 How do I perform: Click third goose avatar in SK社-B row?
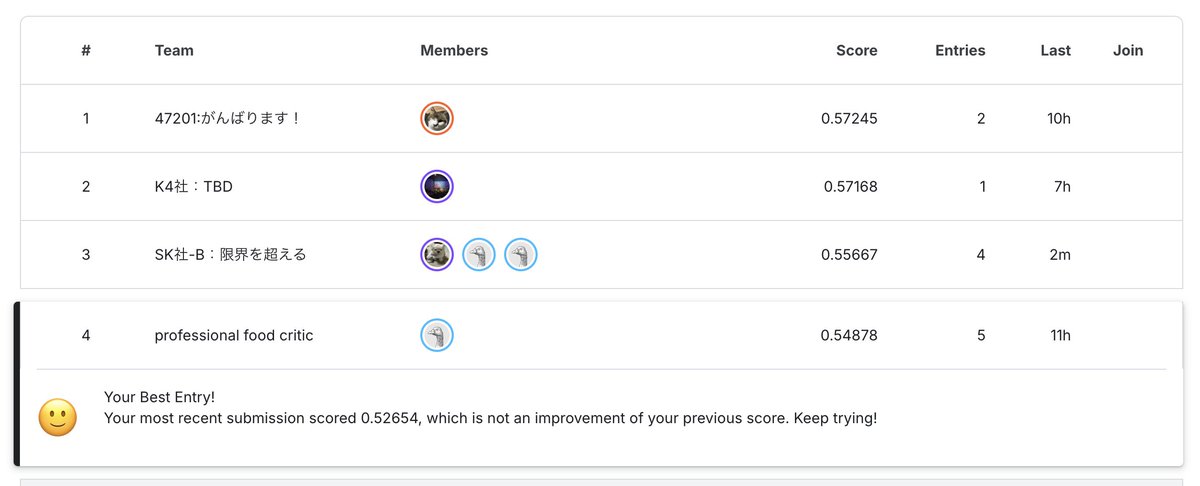click(x=521, y=255)
